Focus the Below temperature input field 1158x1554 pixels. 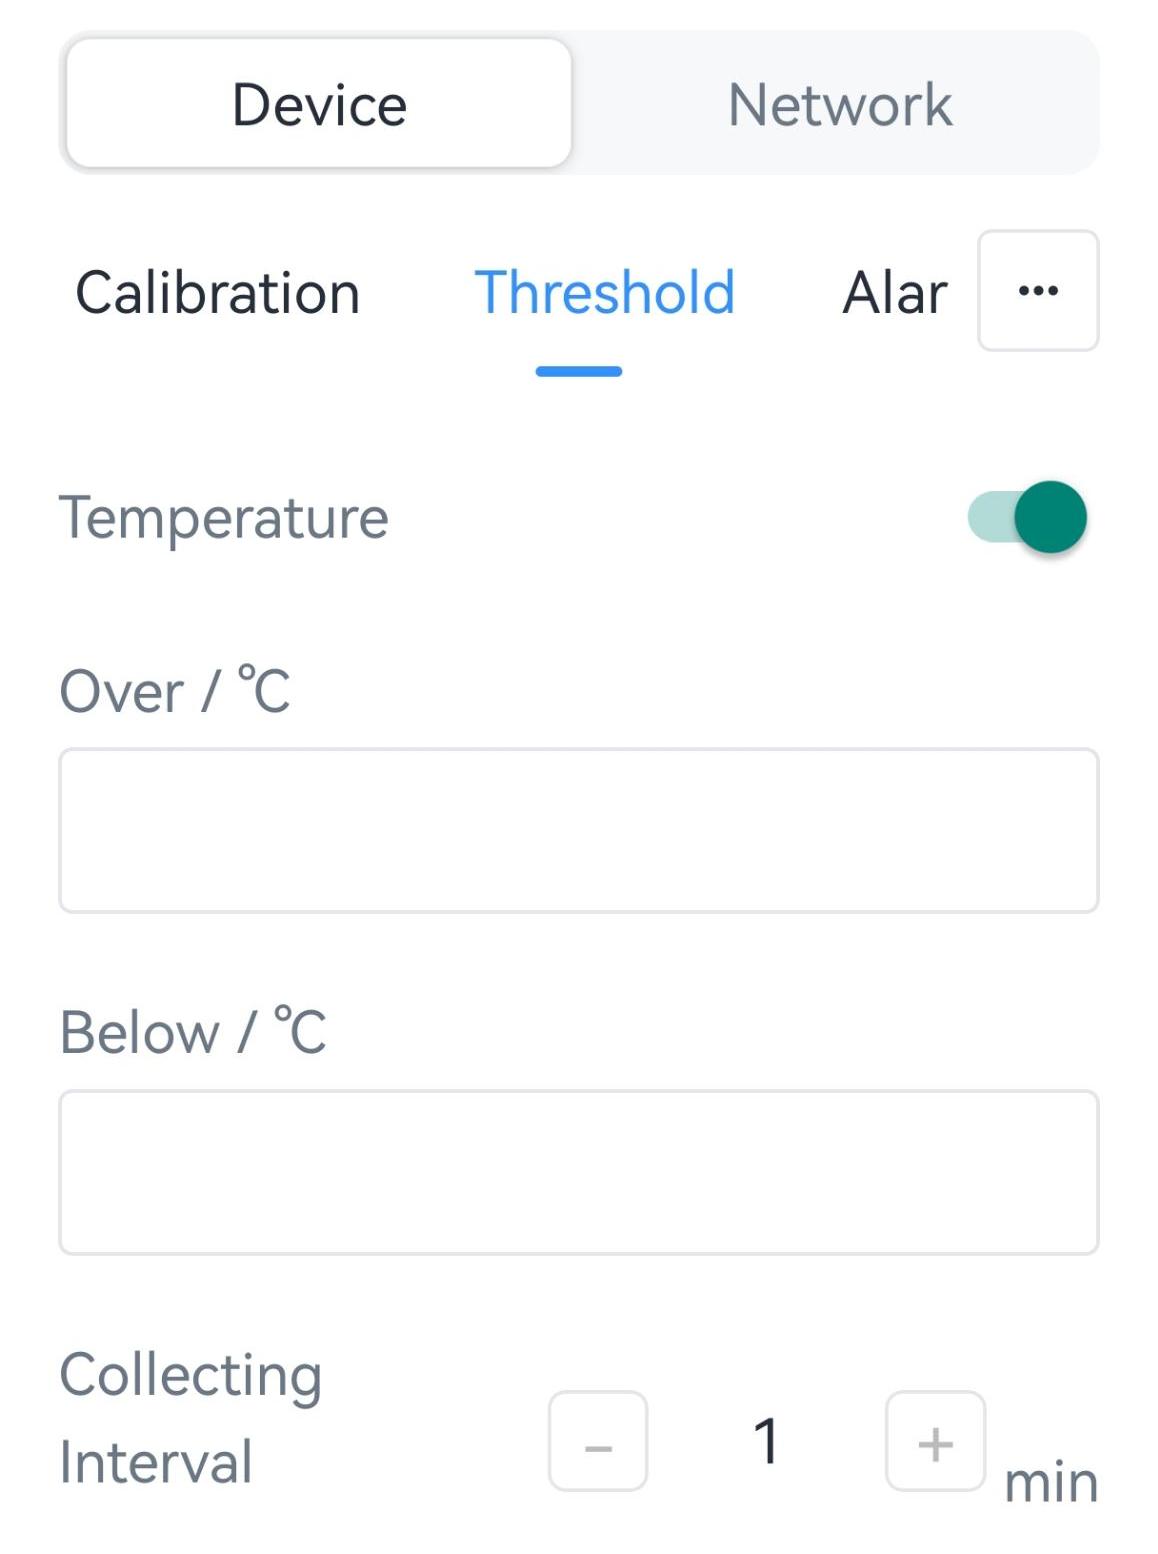click(x=578, y=1172)
